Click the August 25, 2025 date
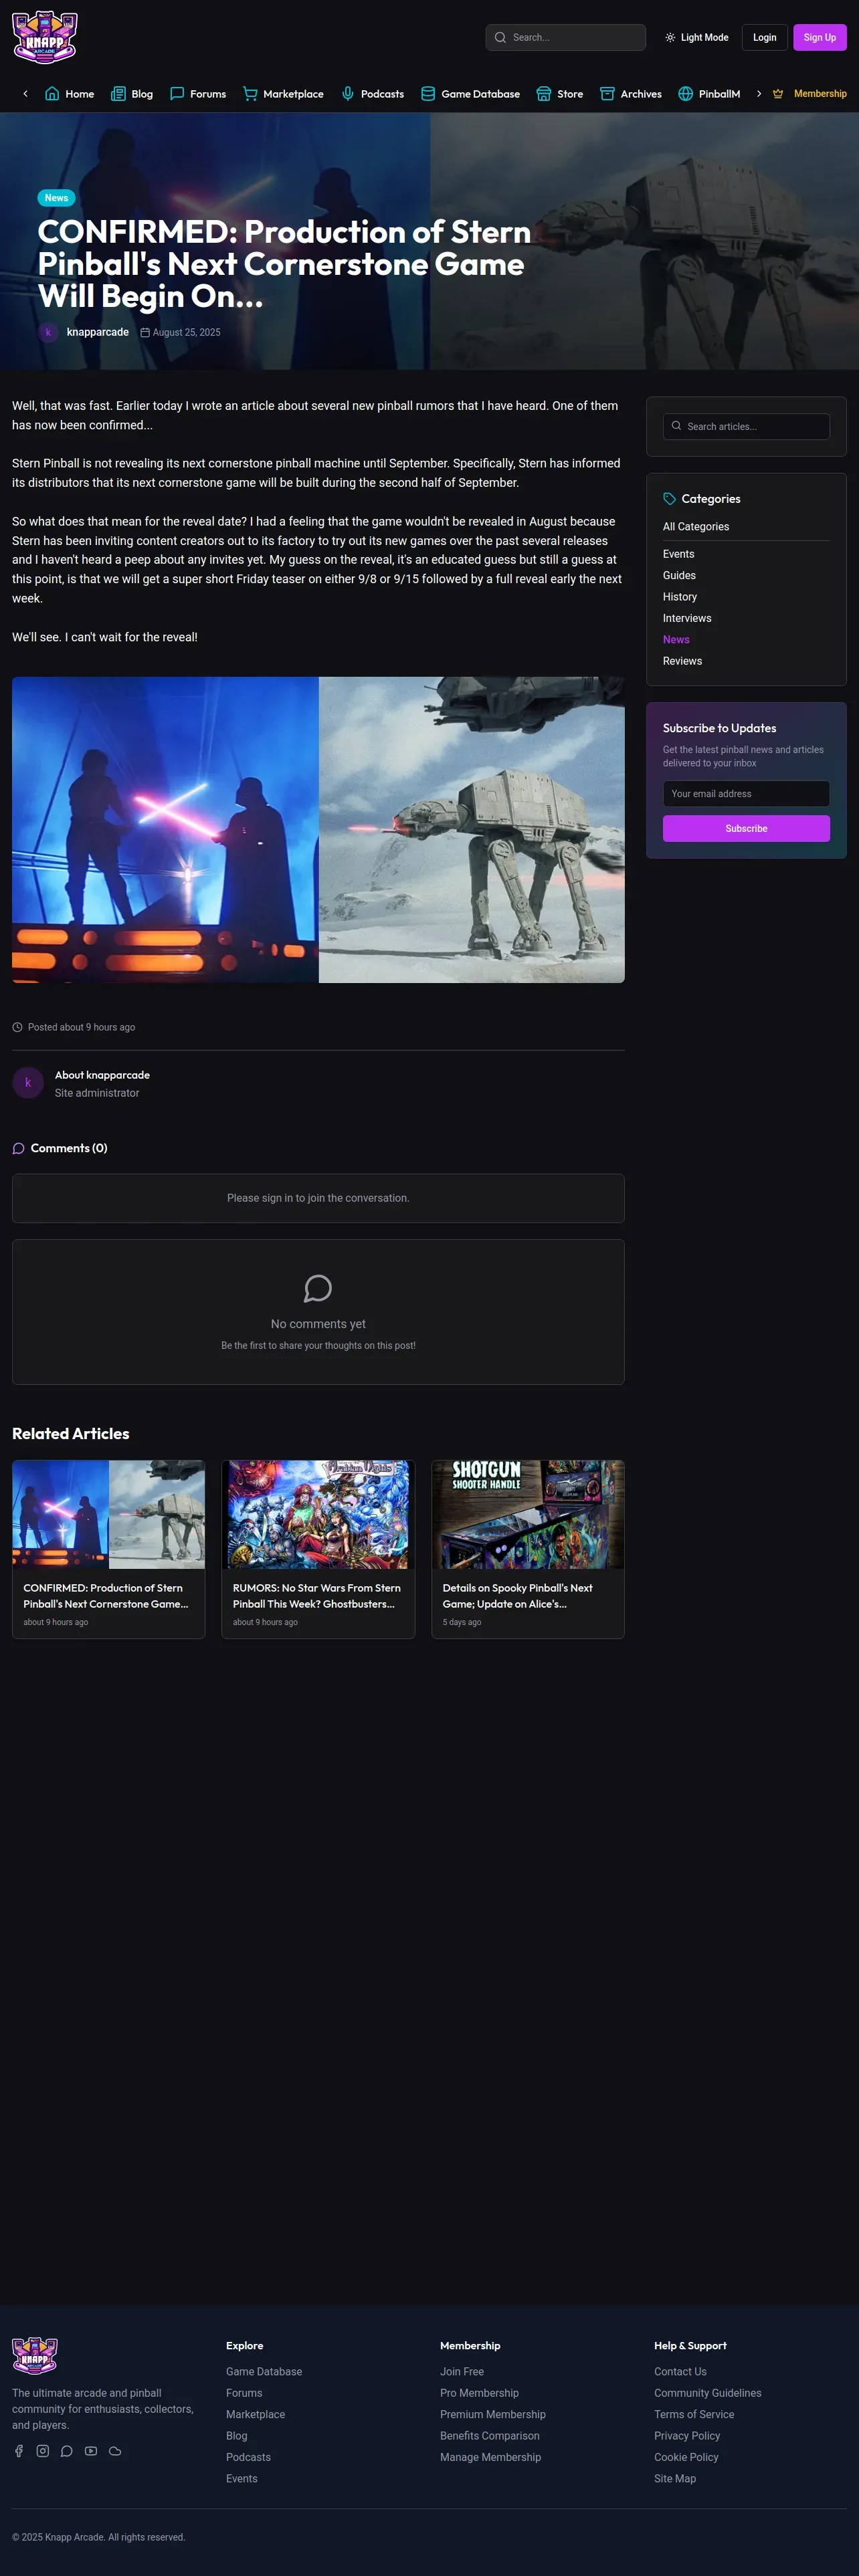Image resolution: width=859 pixels, height=2576 pixels. pyautogui.click(x=187, y=333)
